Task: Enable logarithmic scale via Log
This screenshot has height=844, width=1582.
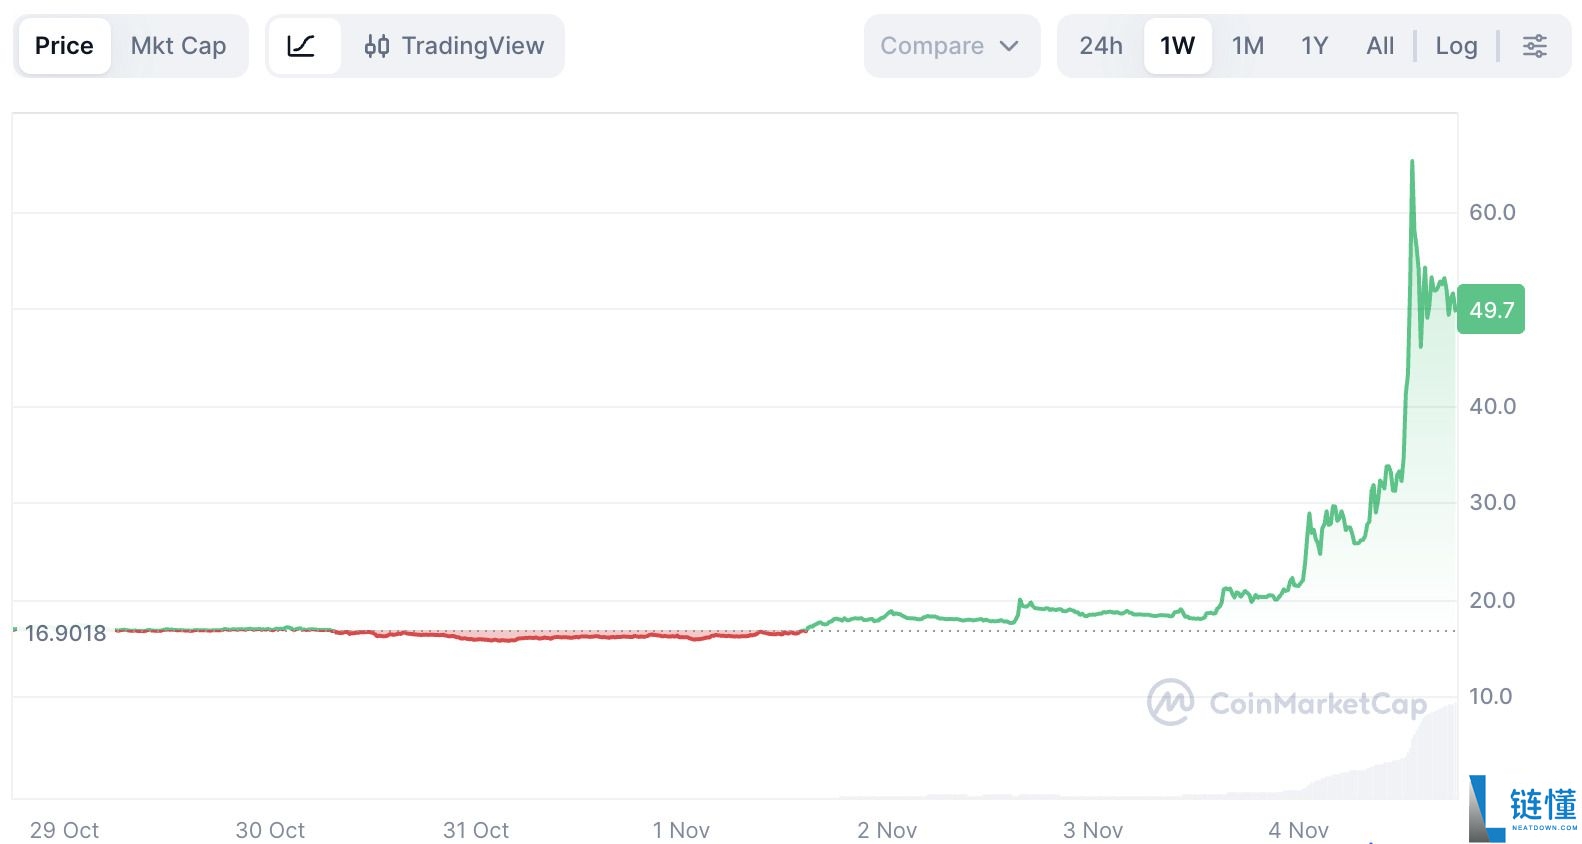Action: click(1456, 45)
